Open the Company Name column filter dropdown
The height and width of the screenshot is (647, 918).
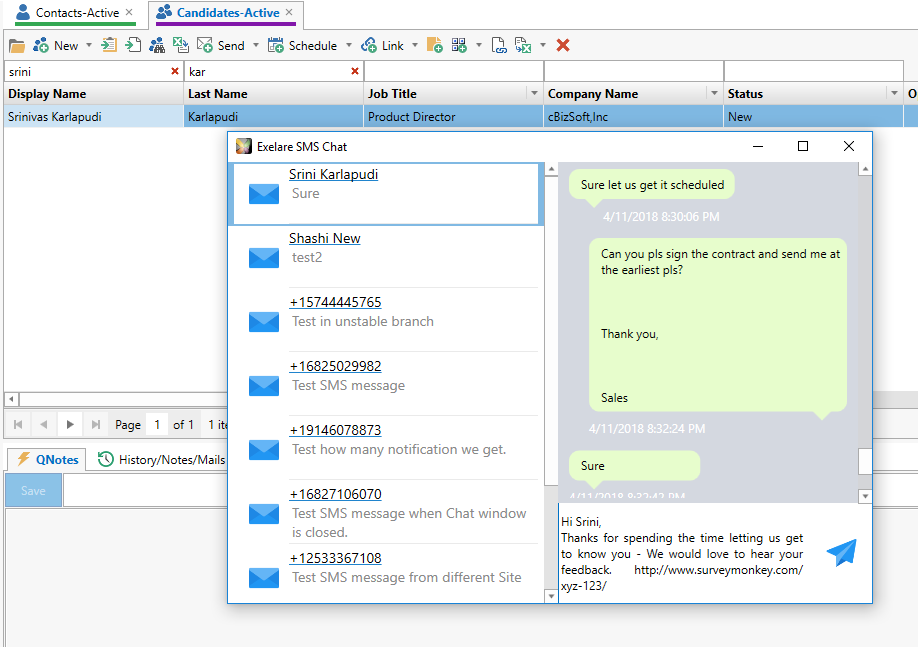[x=714, y=93]
